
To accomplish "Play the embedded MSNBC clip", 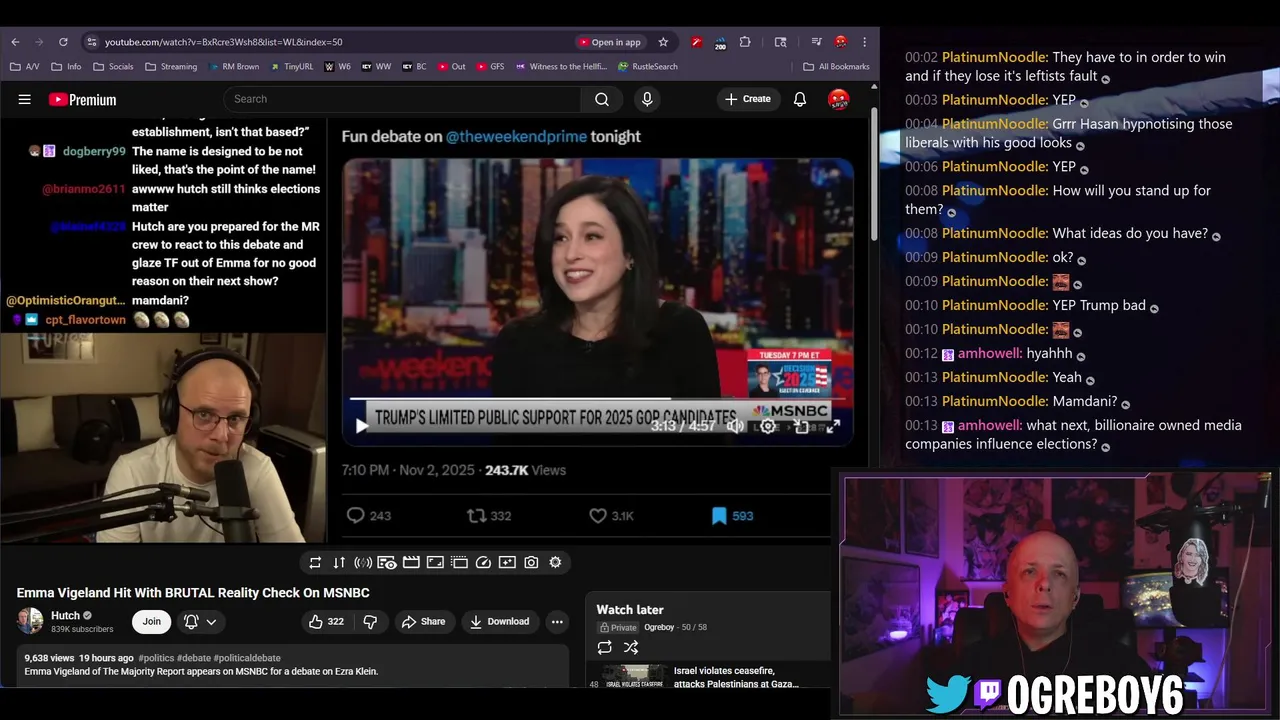I will pos(362,426).
